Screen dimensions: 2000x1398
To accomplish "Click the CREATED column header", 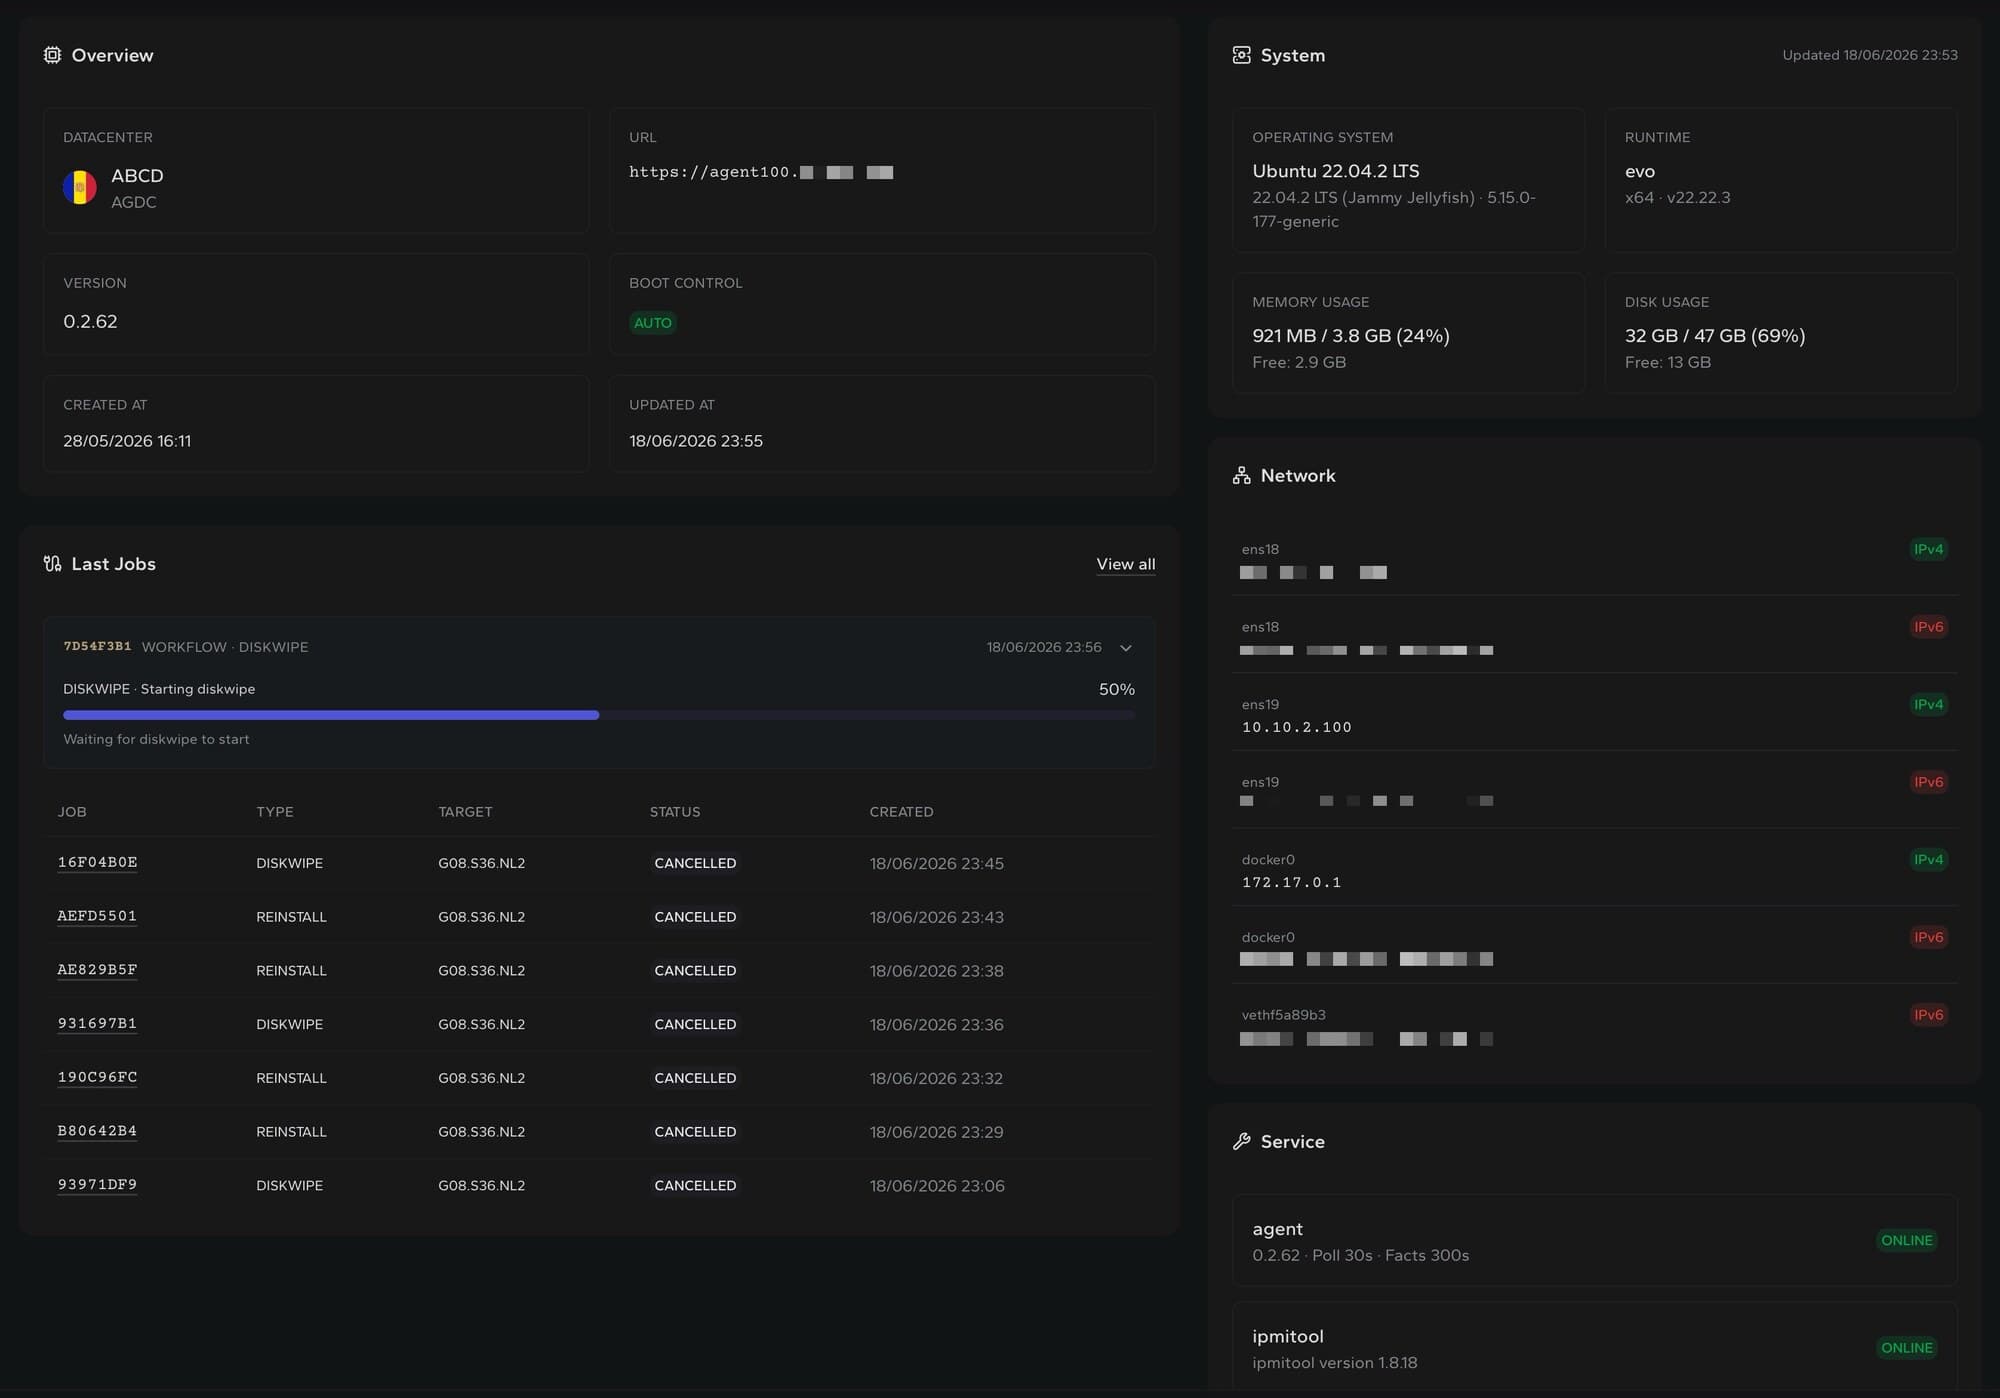I will click(901, 812).
